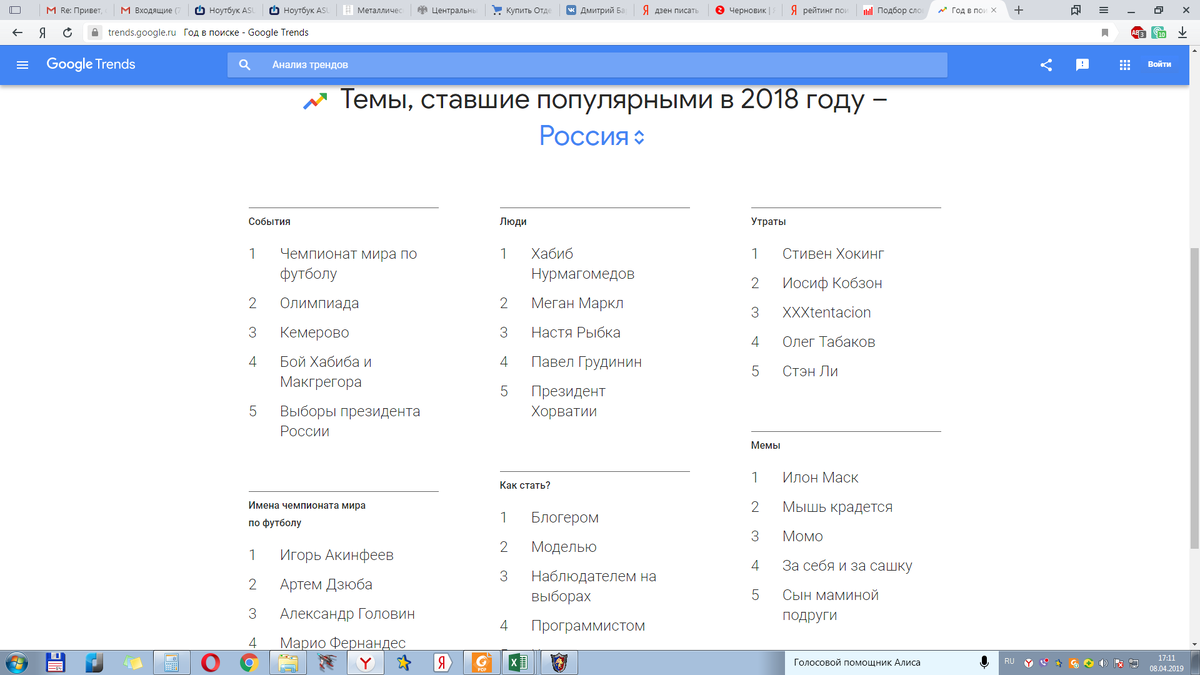
Task: Launch Opera from the taskbar
Action: click(x=210, y=662)
